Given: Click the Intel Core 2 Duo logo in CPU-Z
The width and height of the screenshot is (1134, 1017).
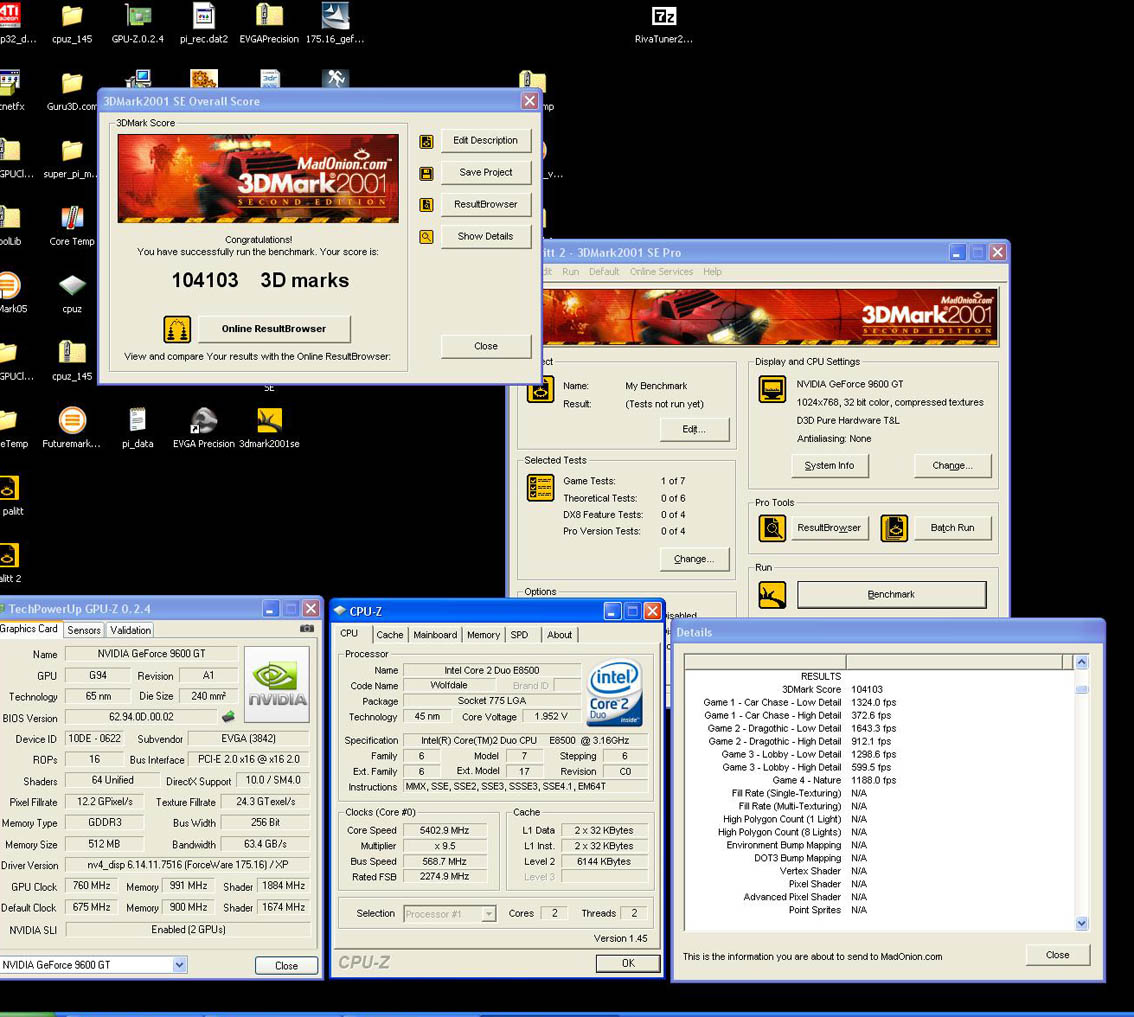Looking at the screenshot, I should (614, 692).
